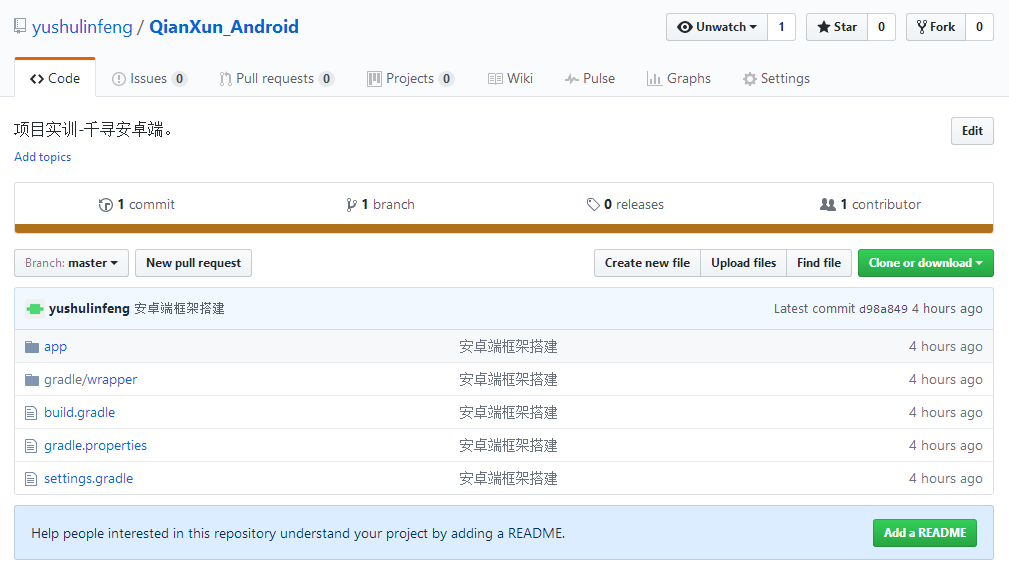1009x564 pixels.
Task: Open commit message in app row
Action: click(508, 347)
